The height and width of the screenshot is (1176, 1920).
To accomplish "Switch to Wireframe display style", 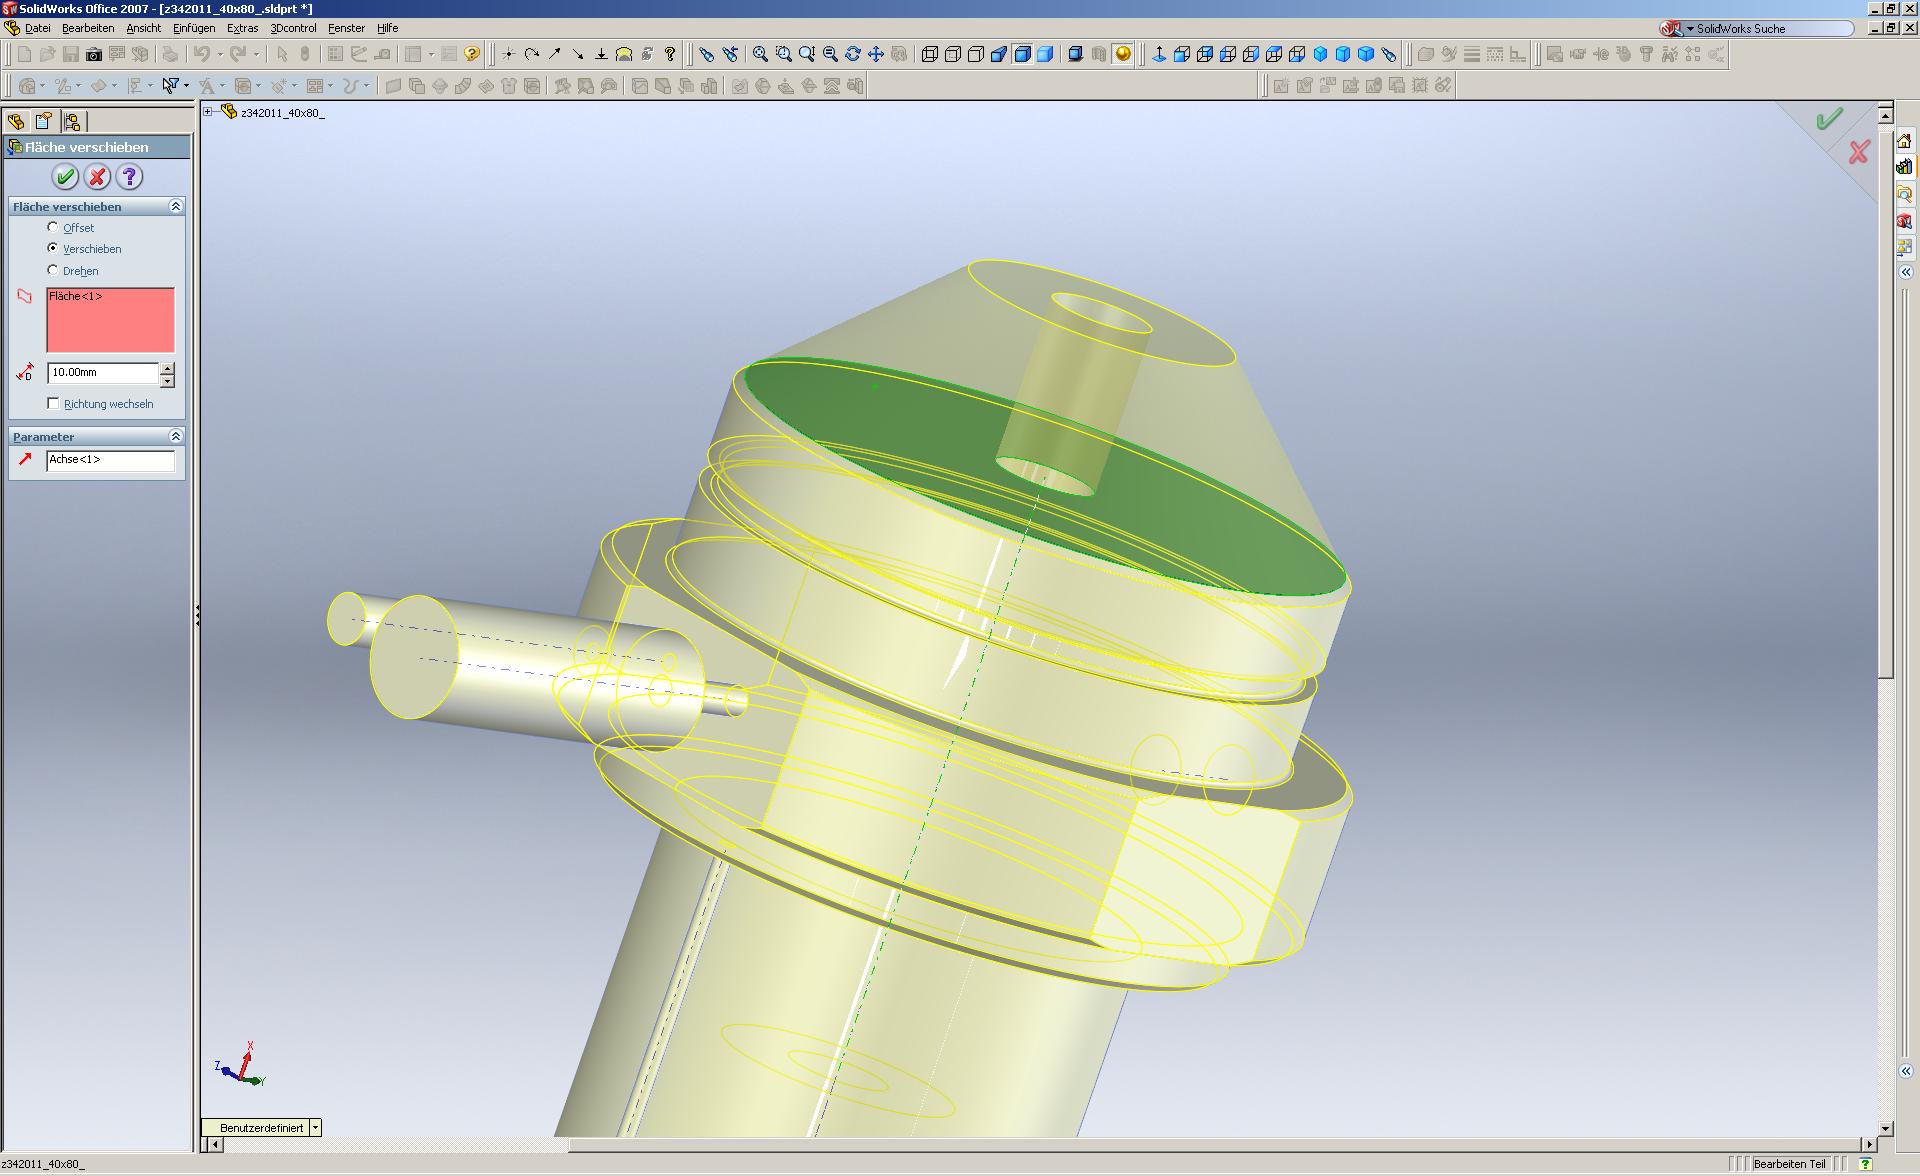I will coord(930,54).
